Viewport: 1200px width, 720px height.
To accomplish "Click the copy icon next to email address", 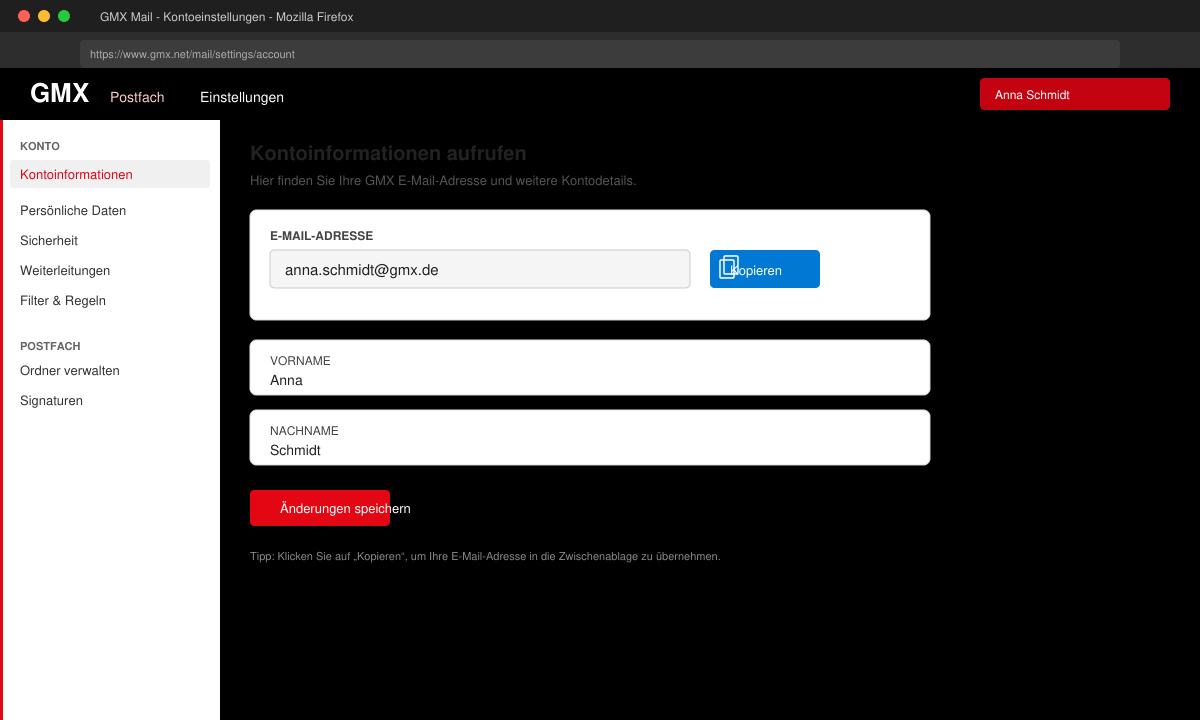I will 729,267.
